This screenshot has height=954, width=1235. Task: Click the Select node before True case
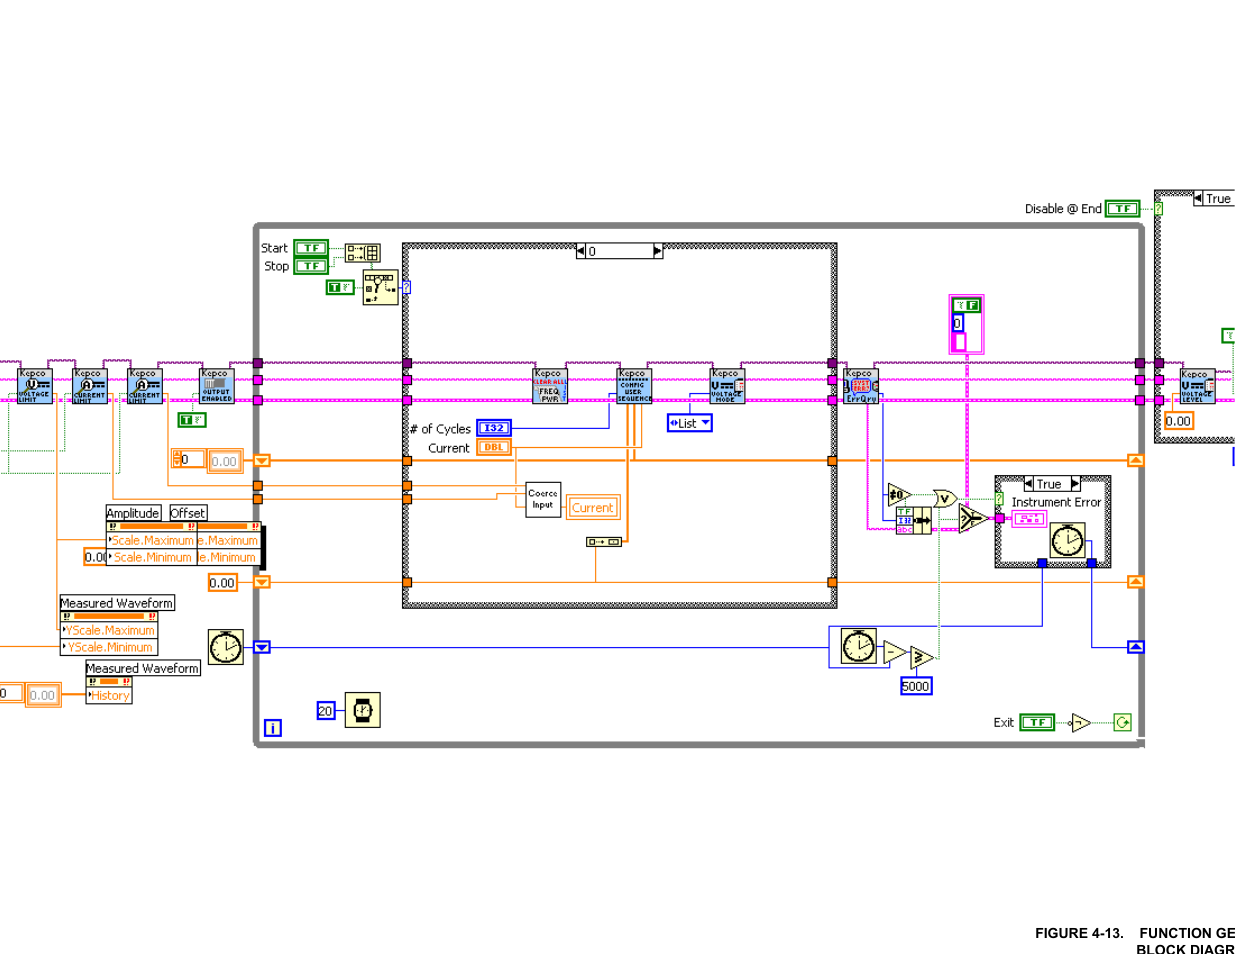(x=972, y=518)
